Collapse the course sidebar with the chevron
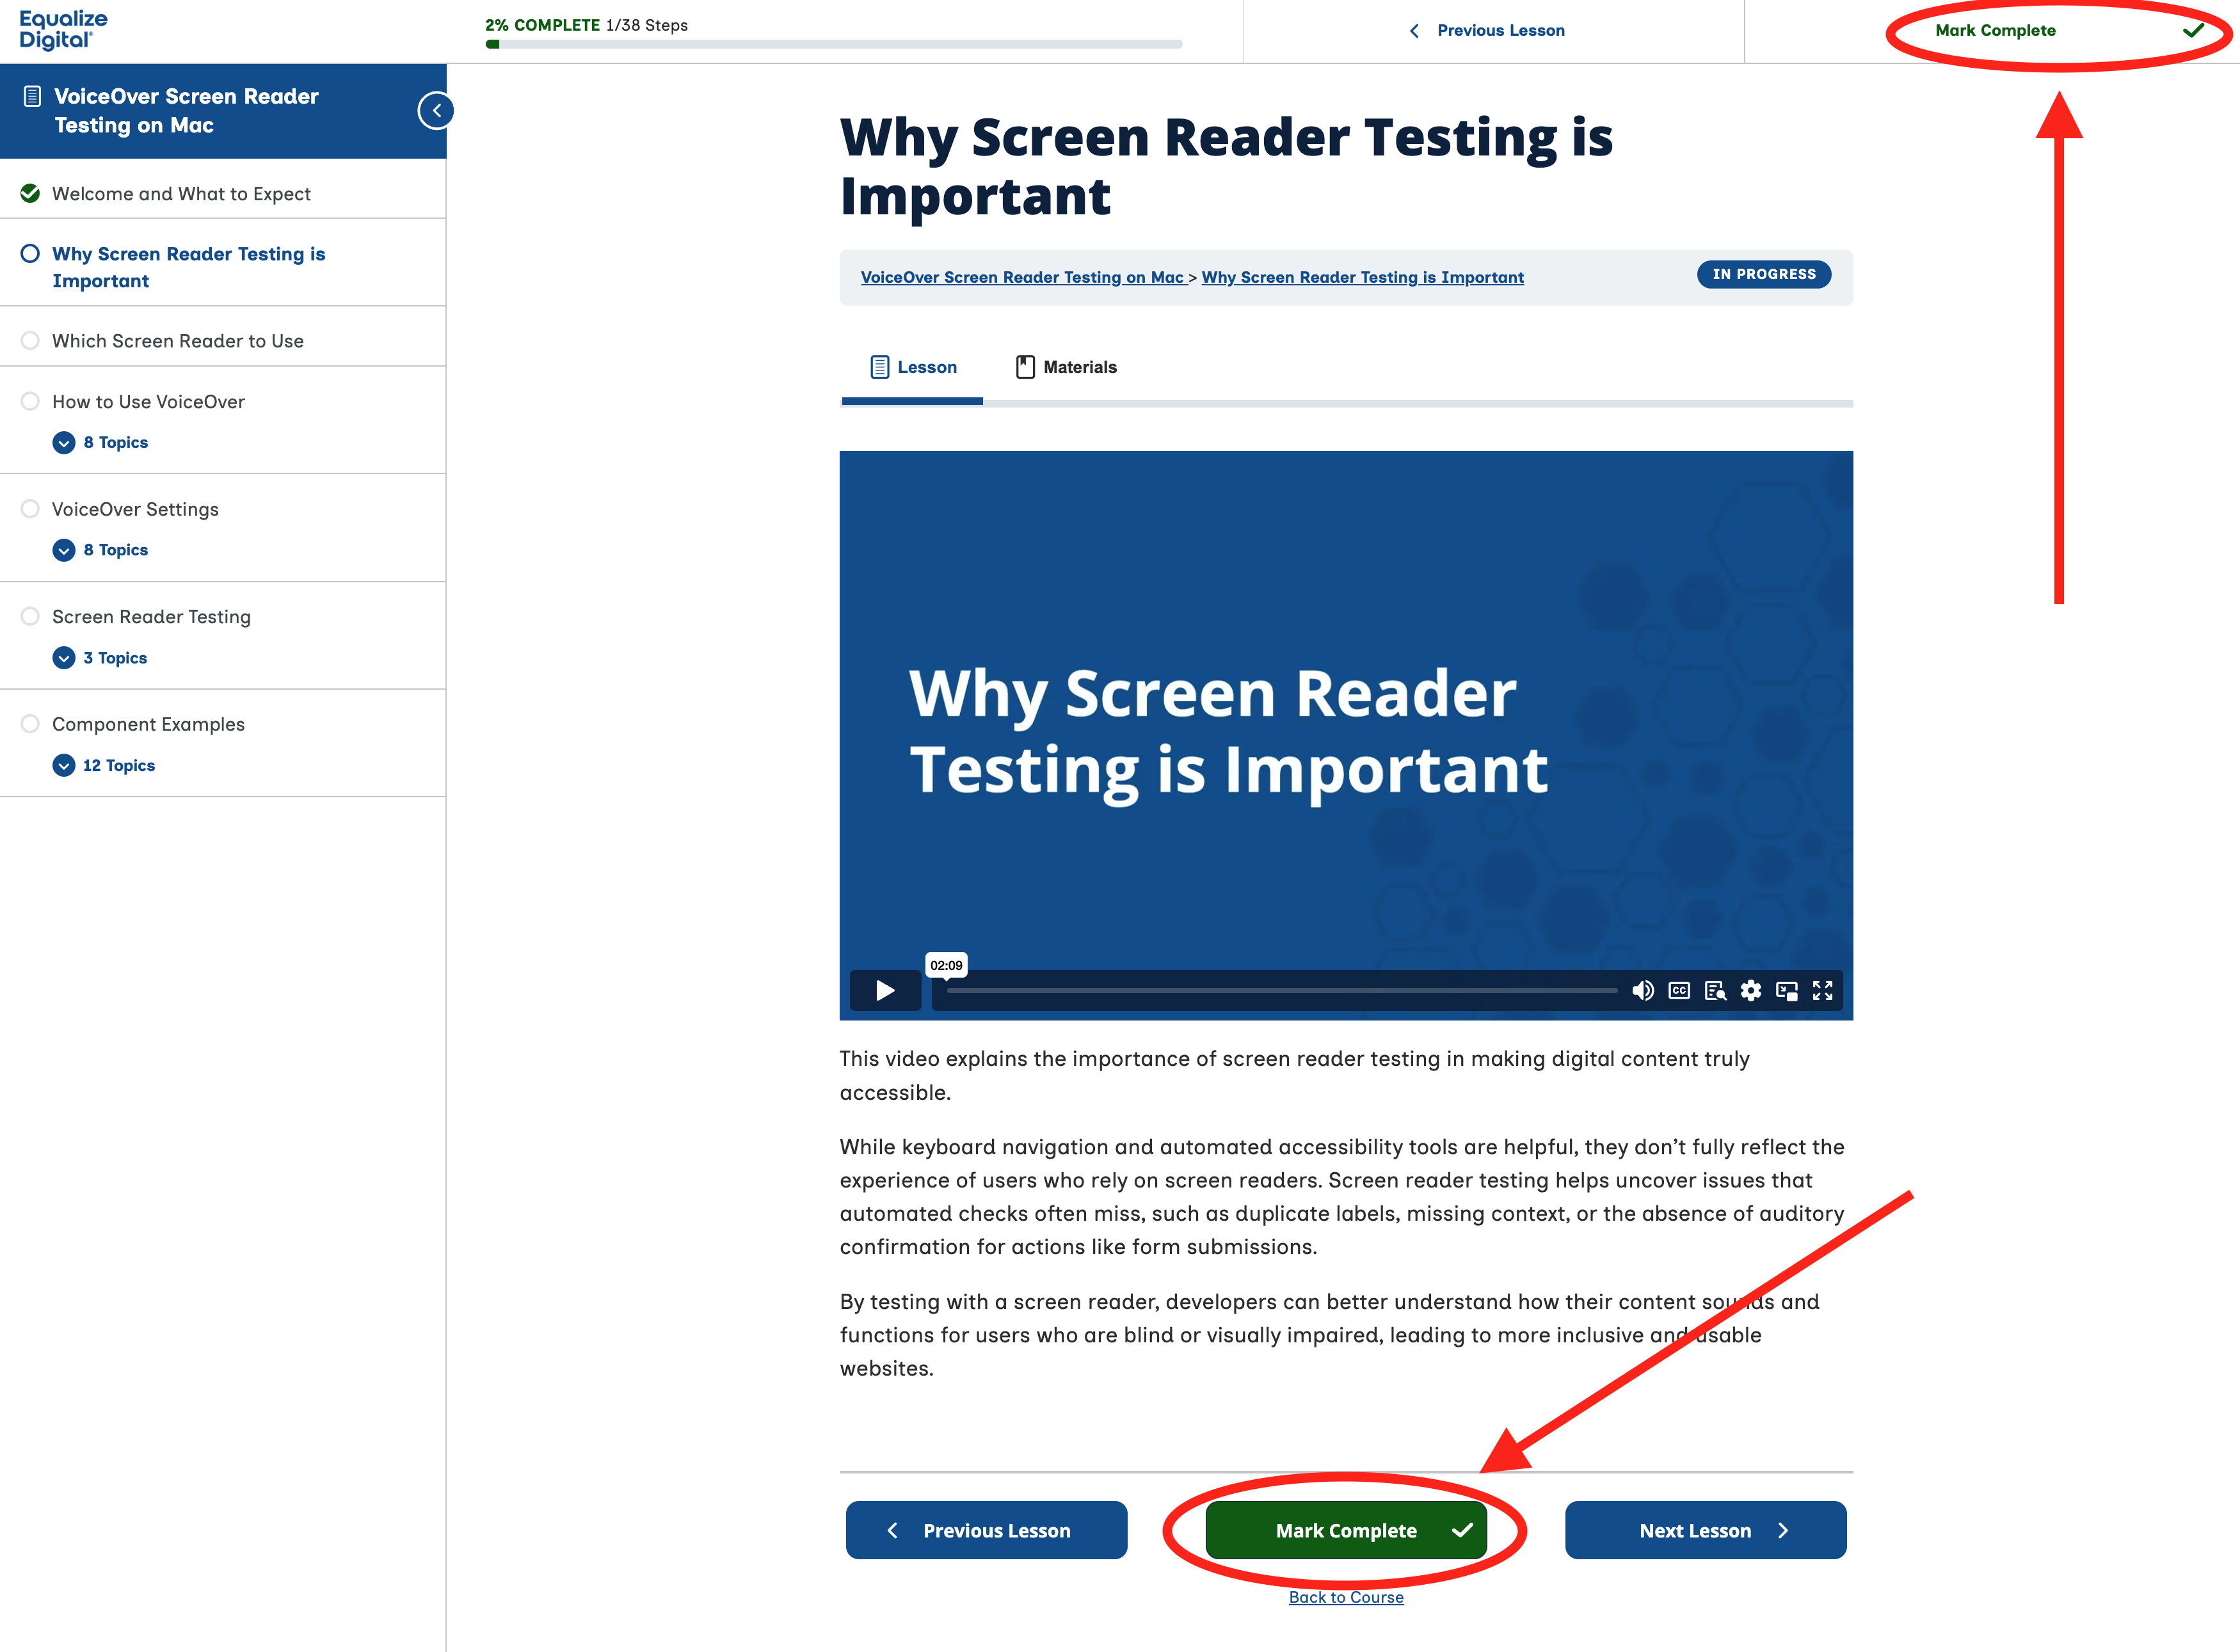 (x=437, y=110)
